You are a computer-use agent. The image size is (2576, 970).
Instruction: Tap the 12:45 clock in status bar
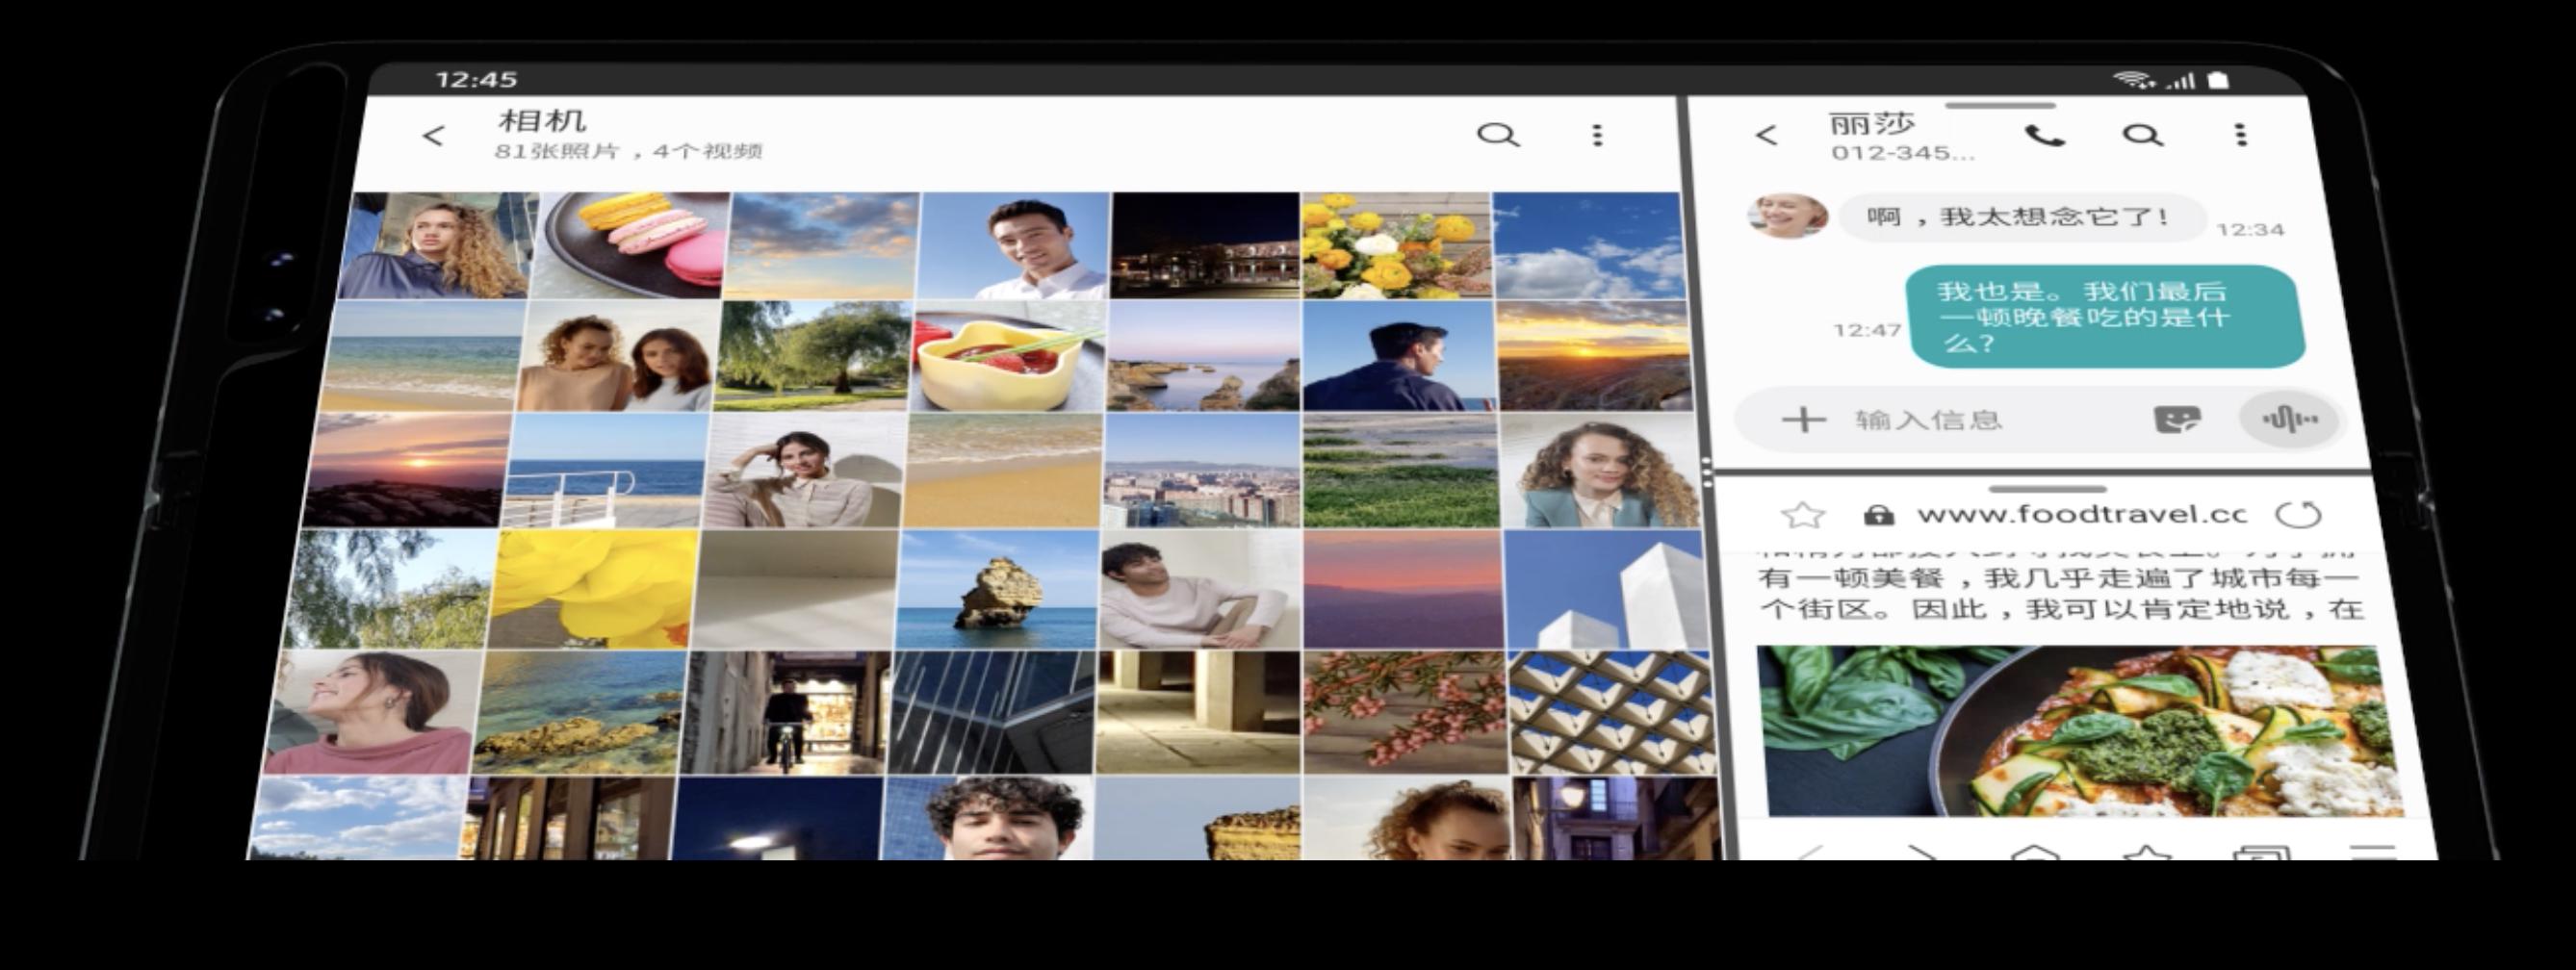tap(476, 79)
